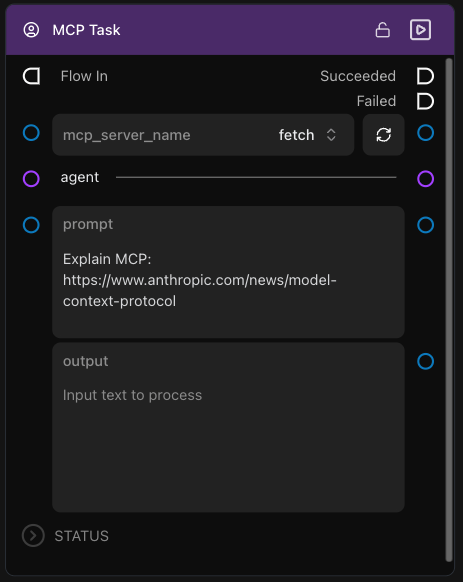The height and width of the screenshot is (582, 463).
Task: Click right port of mcp_server_name
Action: pyautogui.click(x=425, y=133)
